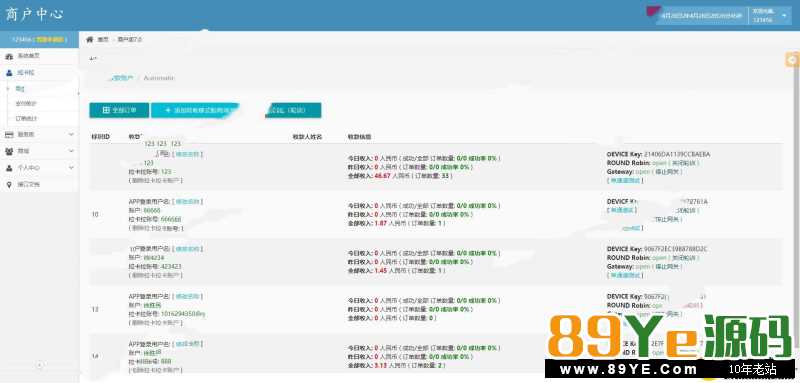Click the grid icon on 全部订单 button
Screen dimensions: 800x383
106,110
